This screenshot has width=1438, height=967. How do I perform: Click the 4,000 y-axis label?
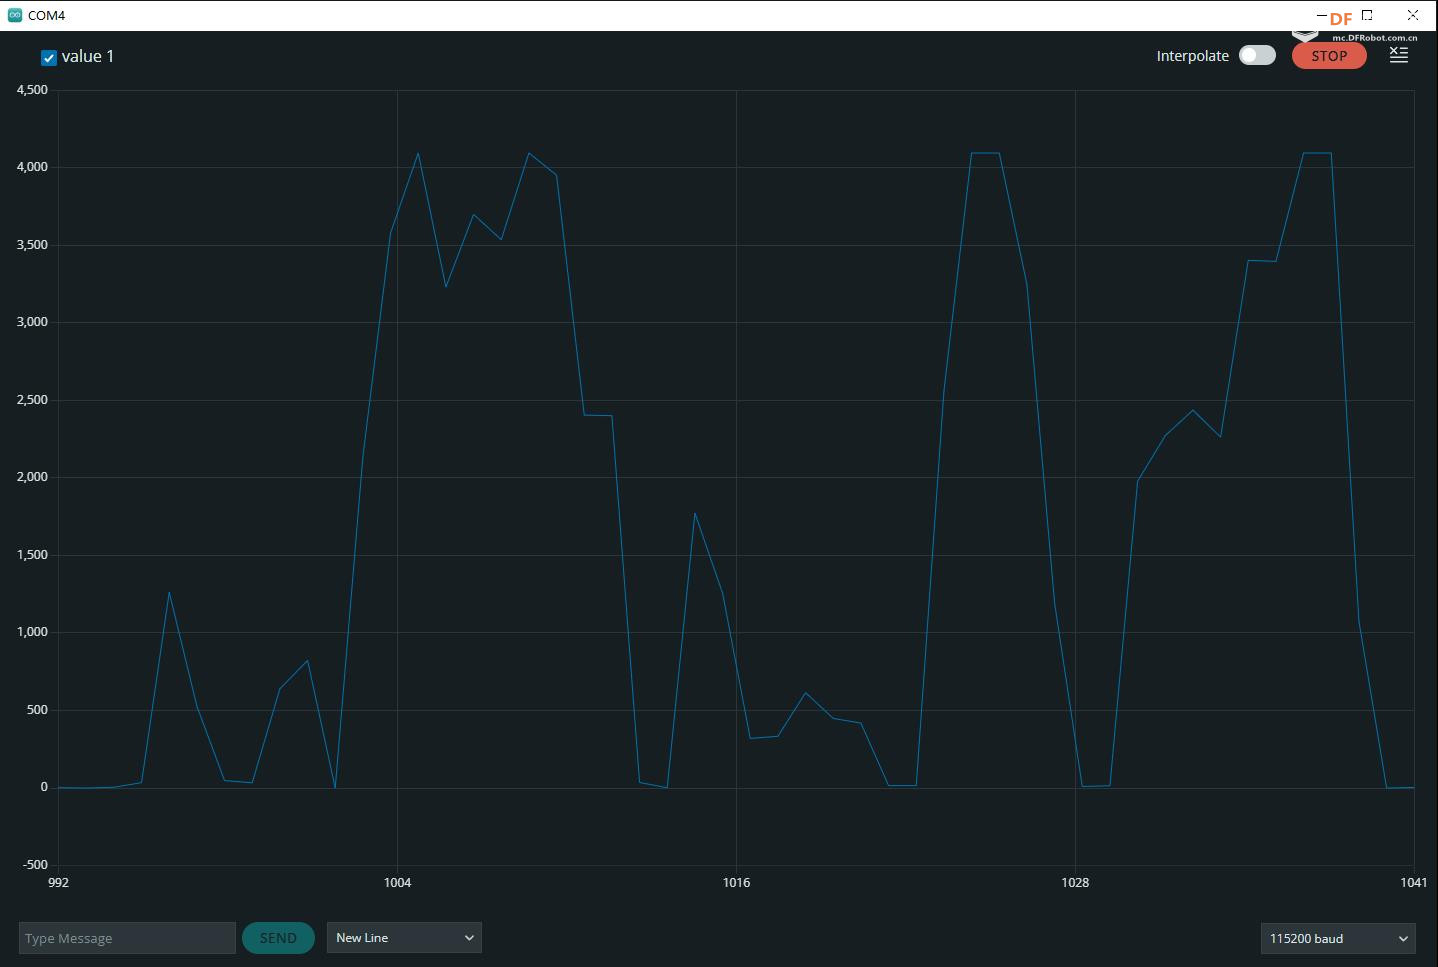coord(32,167)
